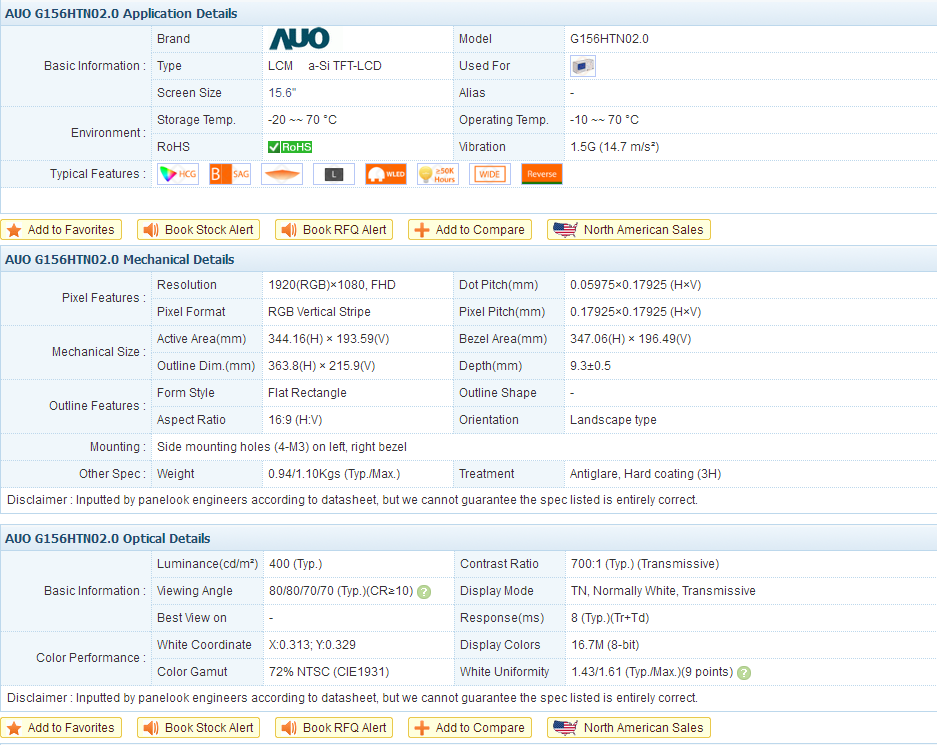Click the vibration value 1.5G (14.7 m/s²)
937x745 pixels.
pyautogui.click(x=614, y=146)
